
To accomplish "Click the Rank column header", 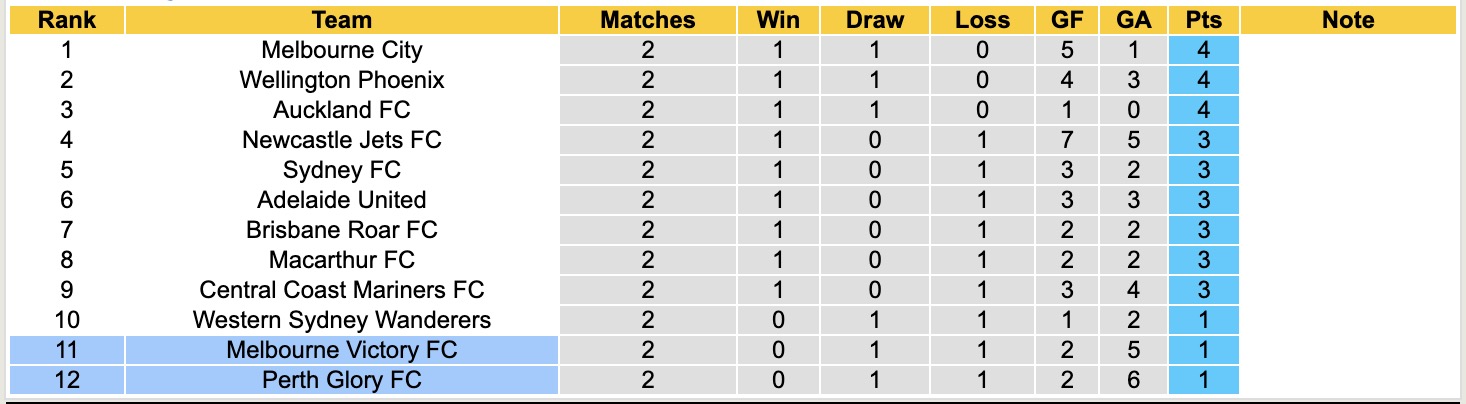I will coord(66,20).
